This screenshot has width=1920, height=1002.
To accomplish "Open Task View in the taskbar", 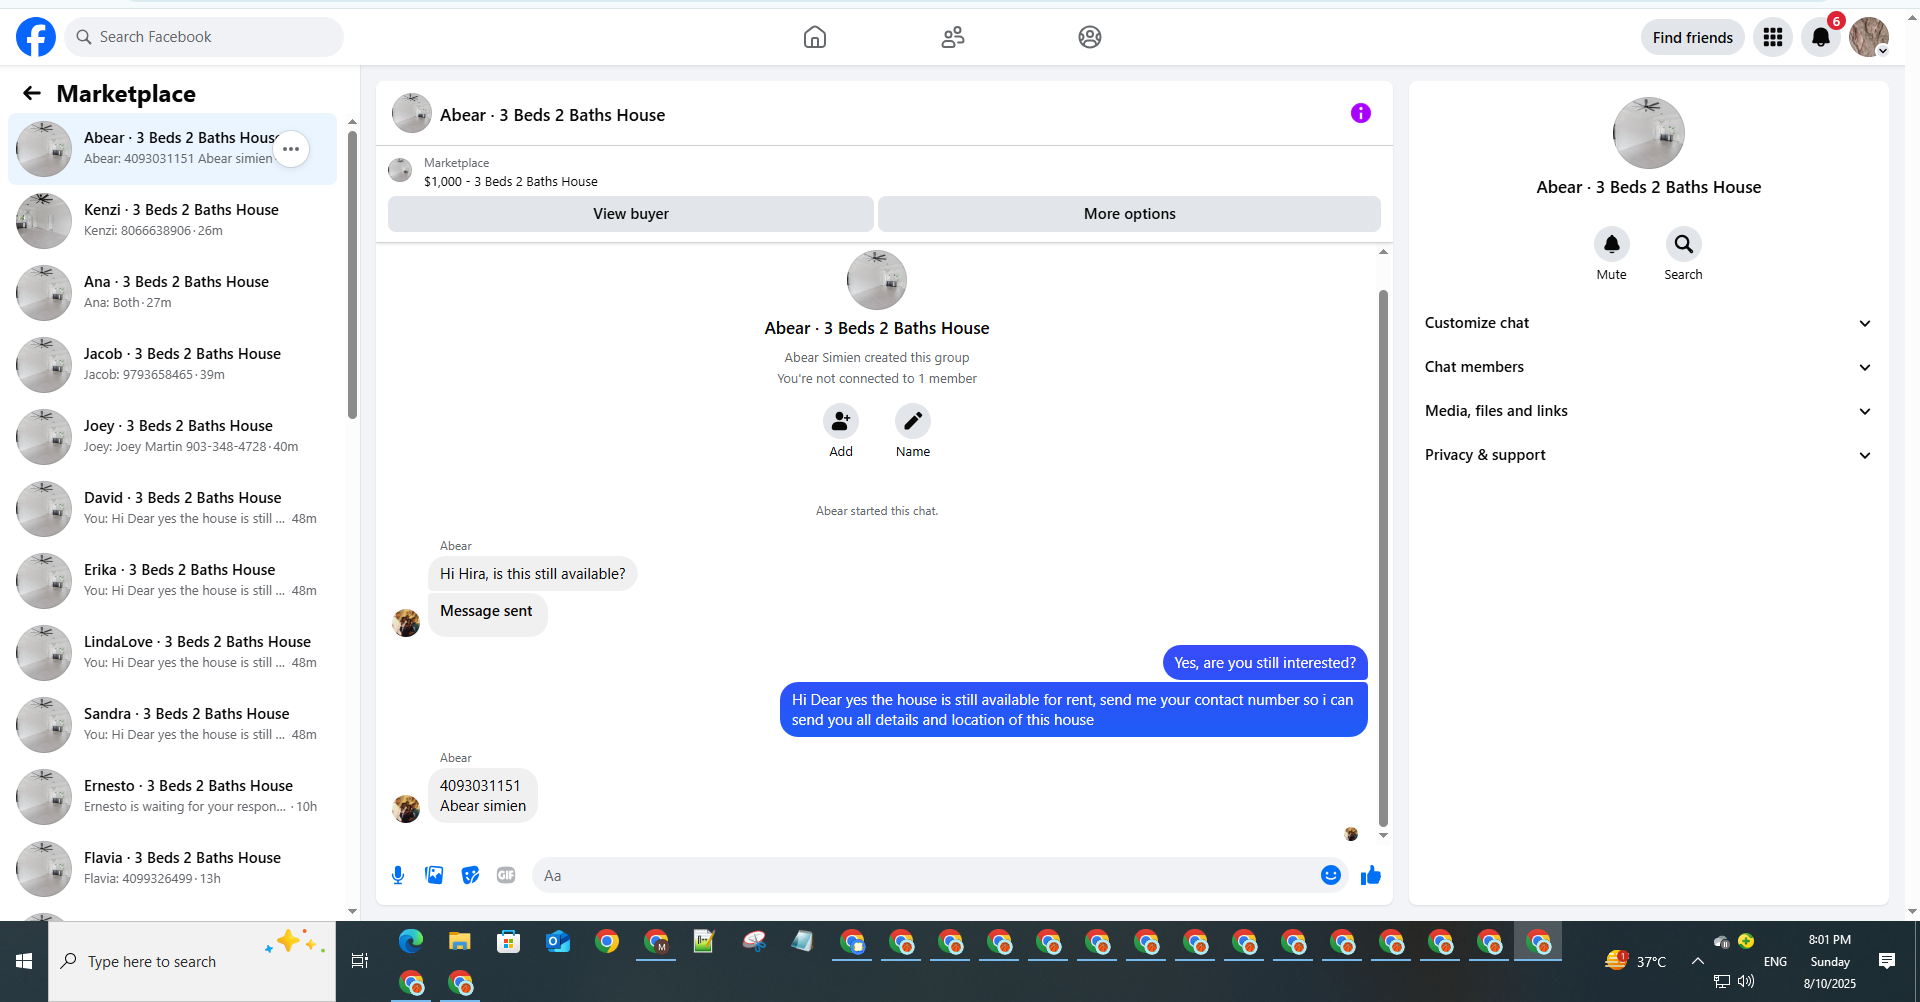I will pos(360,961).
